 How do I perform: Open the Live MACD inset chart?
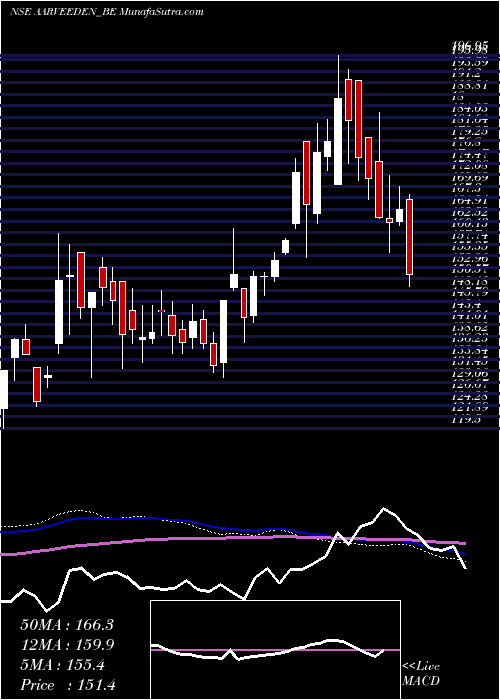275,650
